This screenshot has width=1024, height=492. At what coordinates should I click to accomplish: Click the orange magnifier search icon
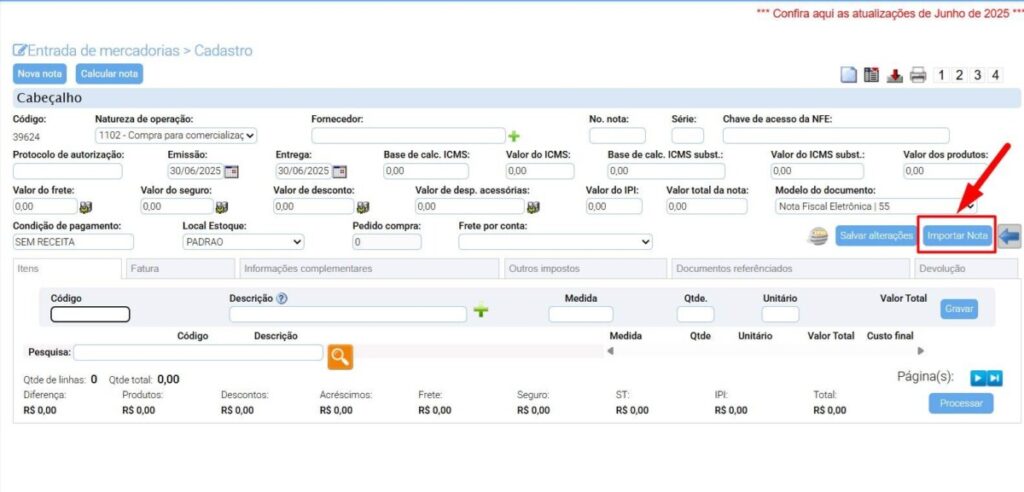tap(341, 354)
